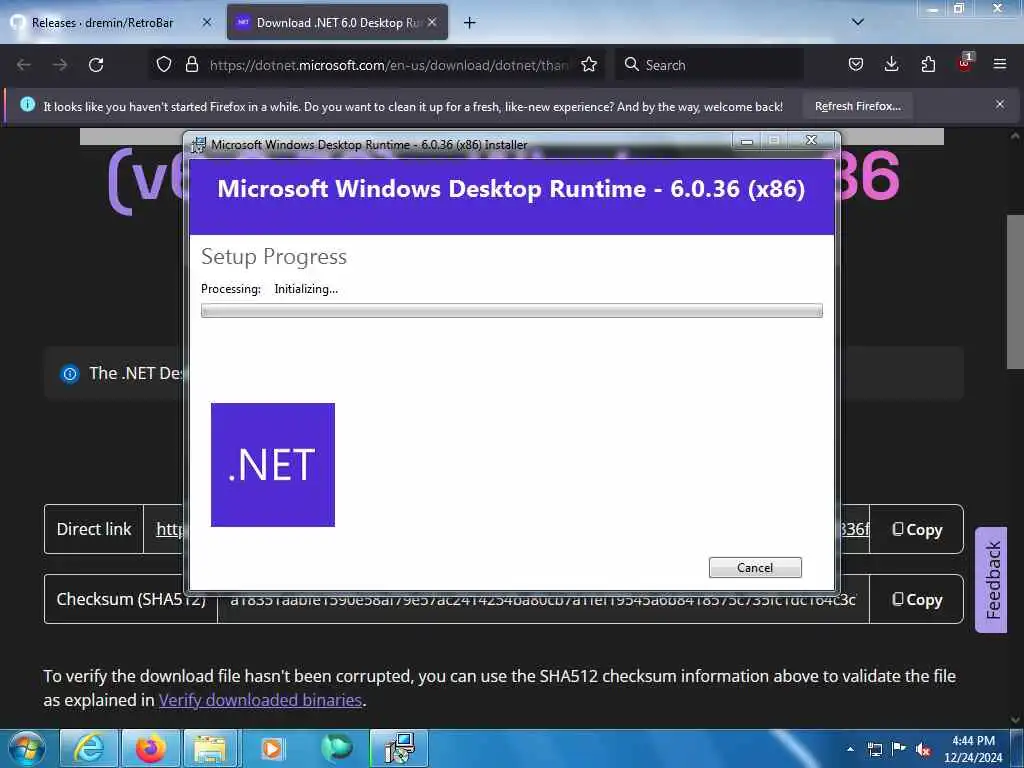Go back to the previous page
The height and width of the screenshot is (768, 1024).
point(24,65)
